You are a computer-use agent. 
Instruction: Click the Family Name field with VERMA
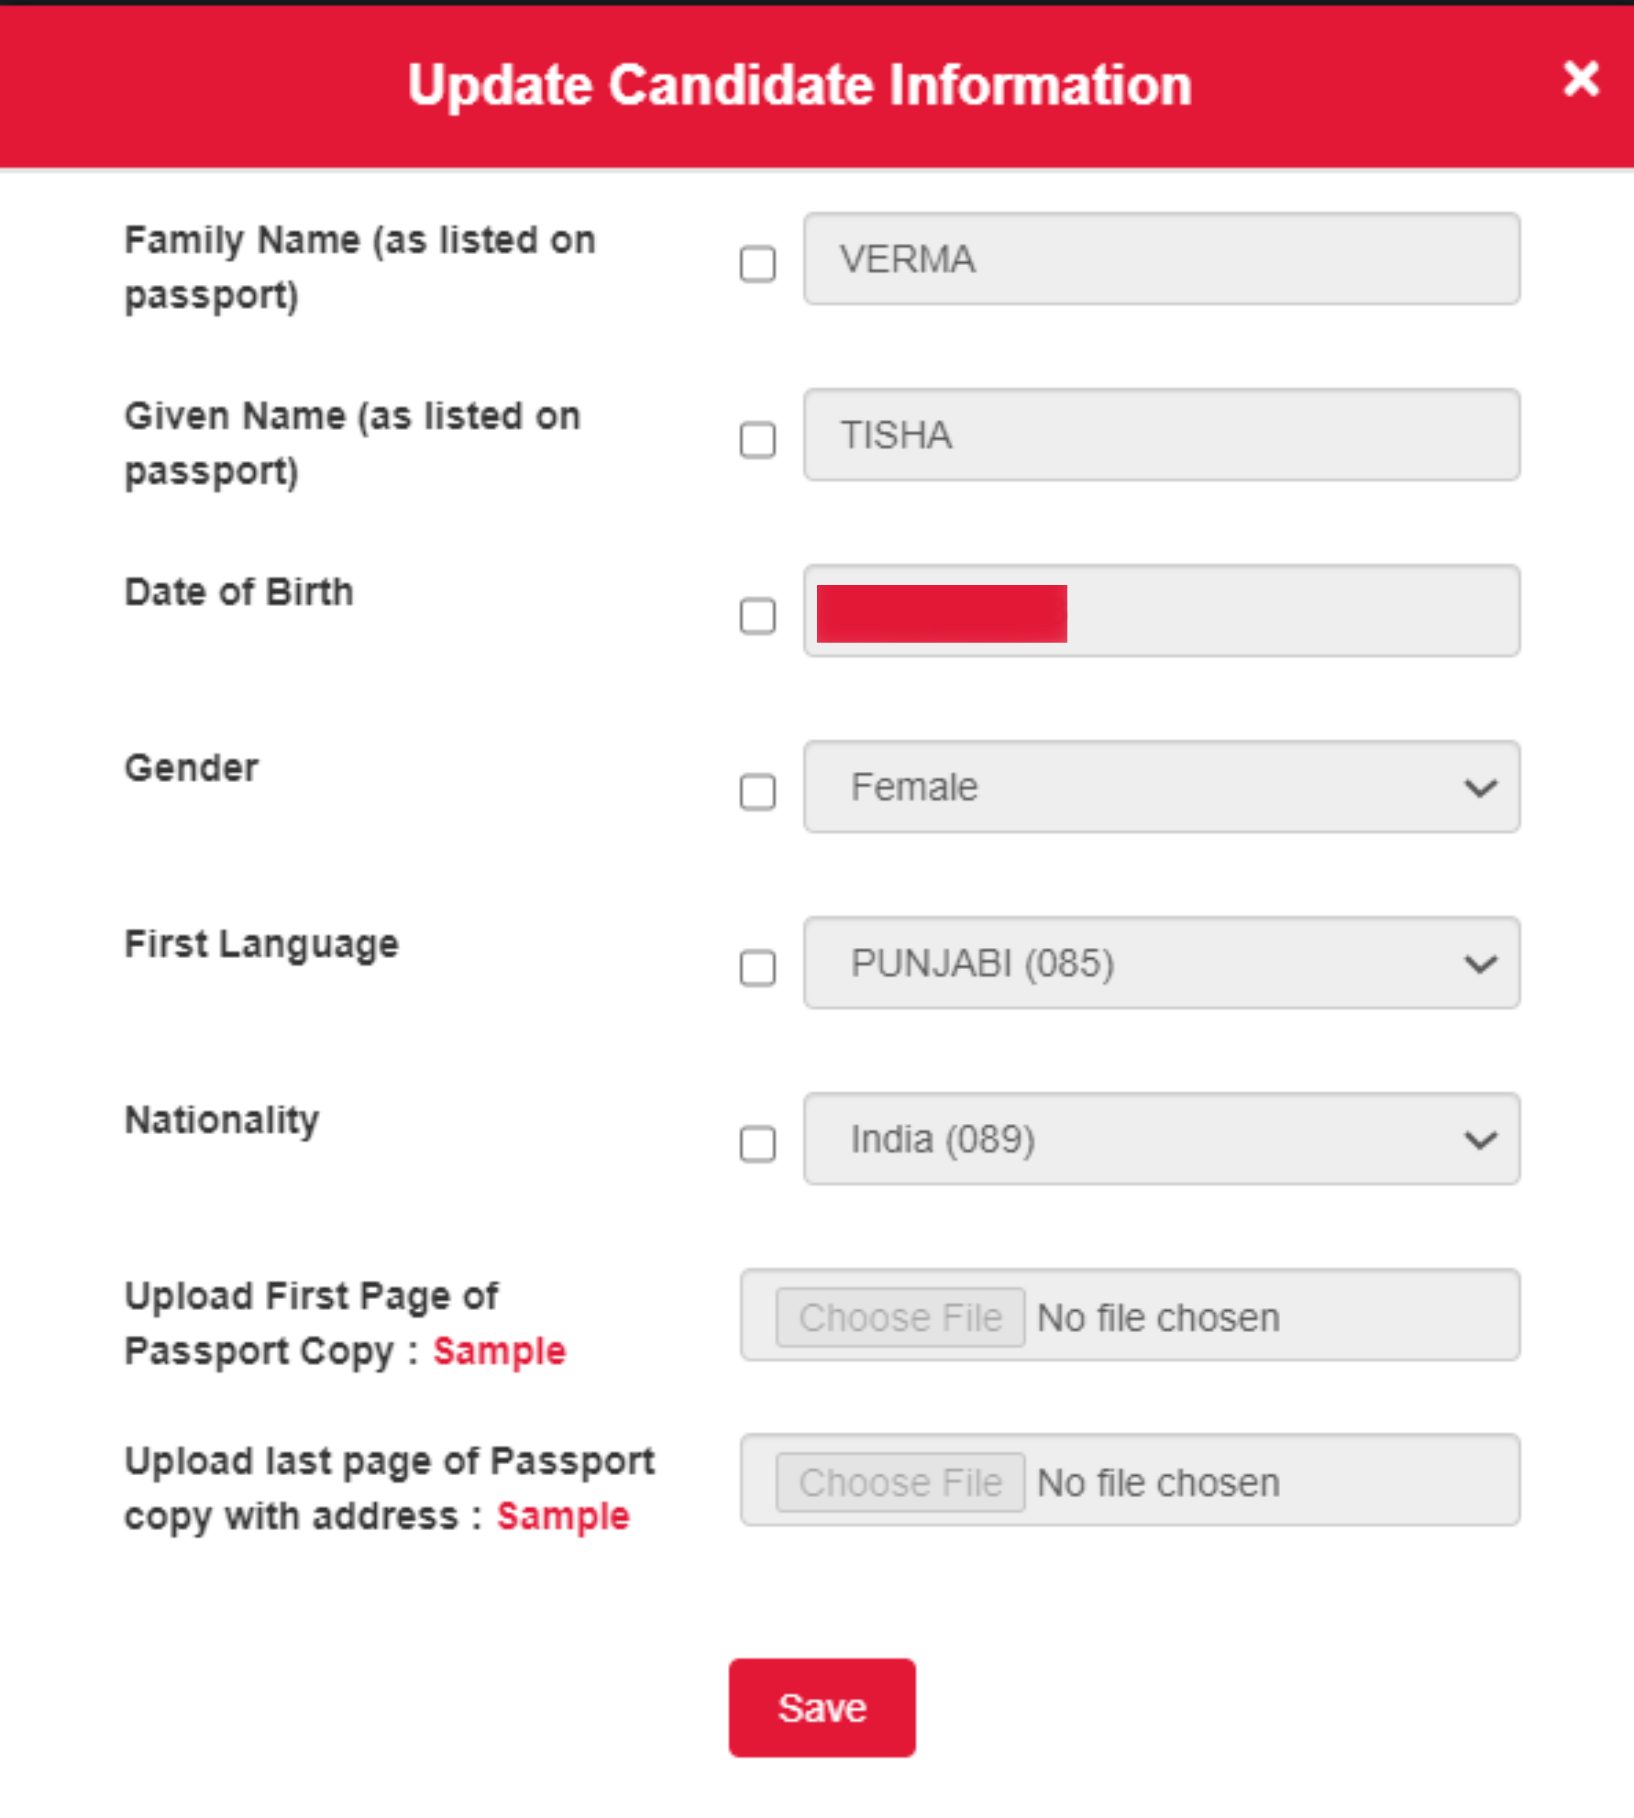pyautogui.click(x=1160, y=259)
